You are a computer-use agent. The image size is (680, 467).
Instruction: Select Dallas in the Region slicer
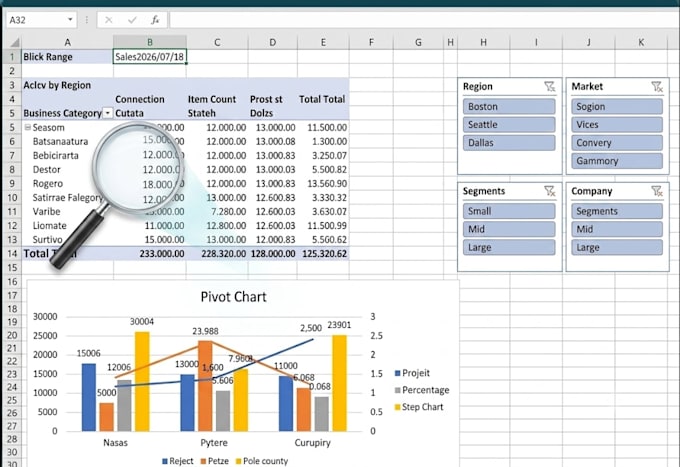[x=509, y=143]
